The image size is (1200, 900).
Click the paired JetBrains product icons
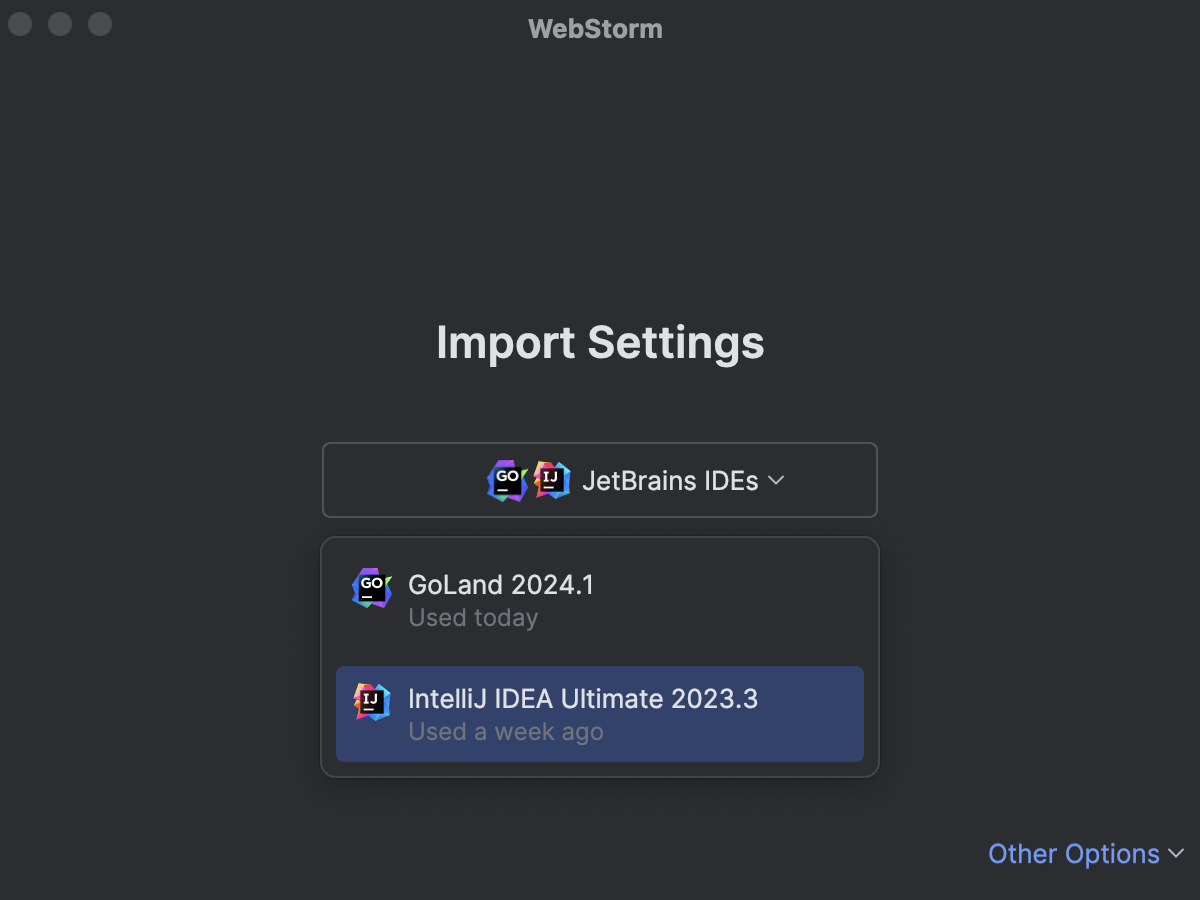(528, 480)
